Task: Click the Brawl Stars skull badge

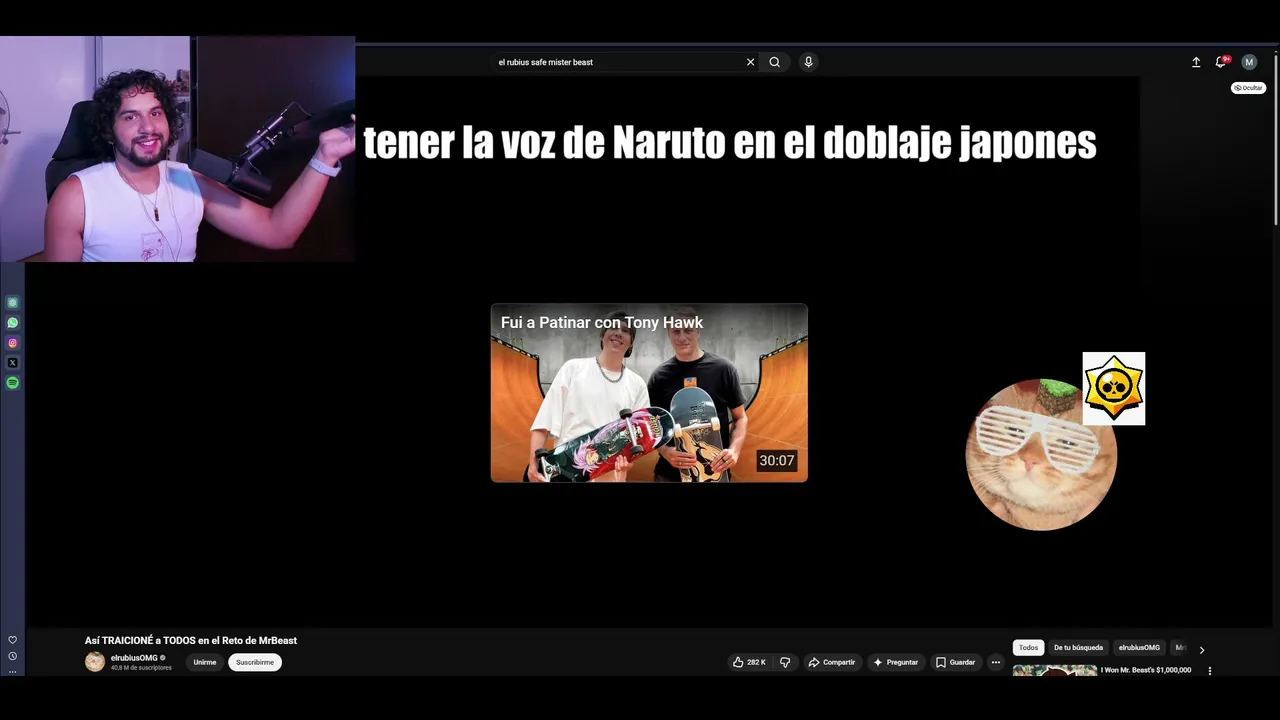Action: click(1113, 388)
